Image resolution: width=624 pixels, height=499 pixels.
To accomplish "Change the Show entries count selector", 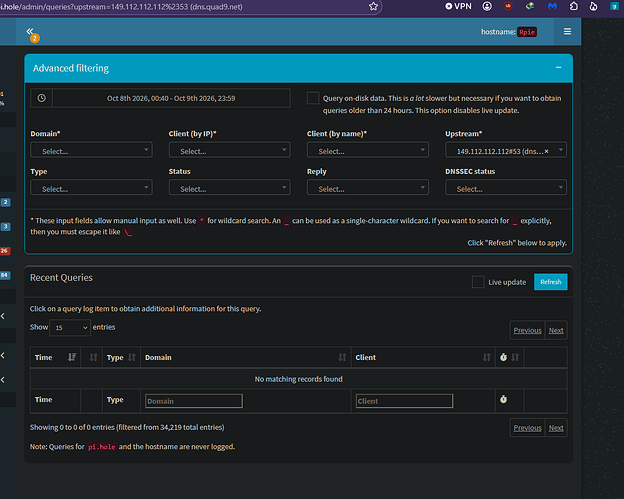I will 70,327.
